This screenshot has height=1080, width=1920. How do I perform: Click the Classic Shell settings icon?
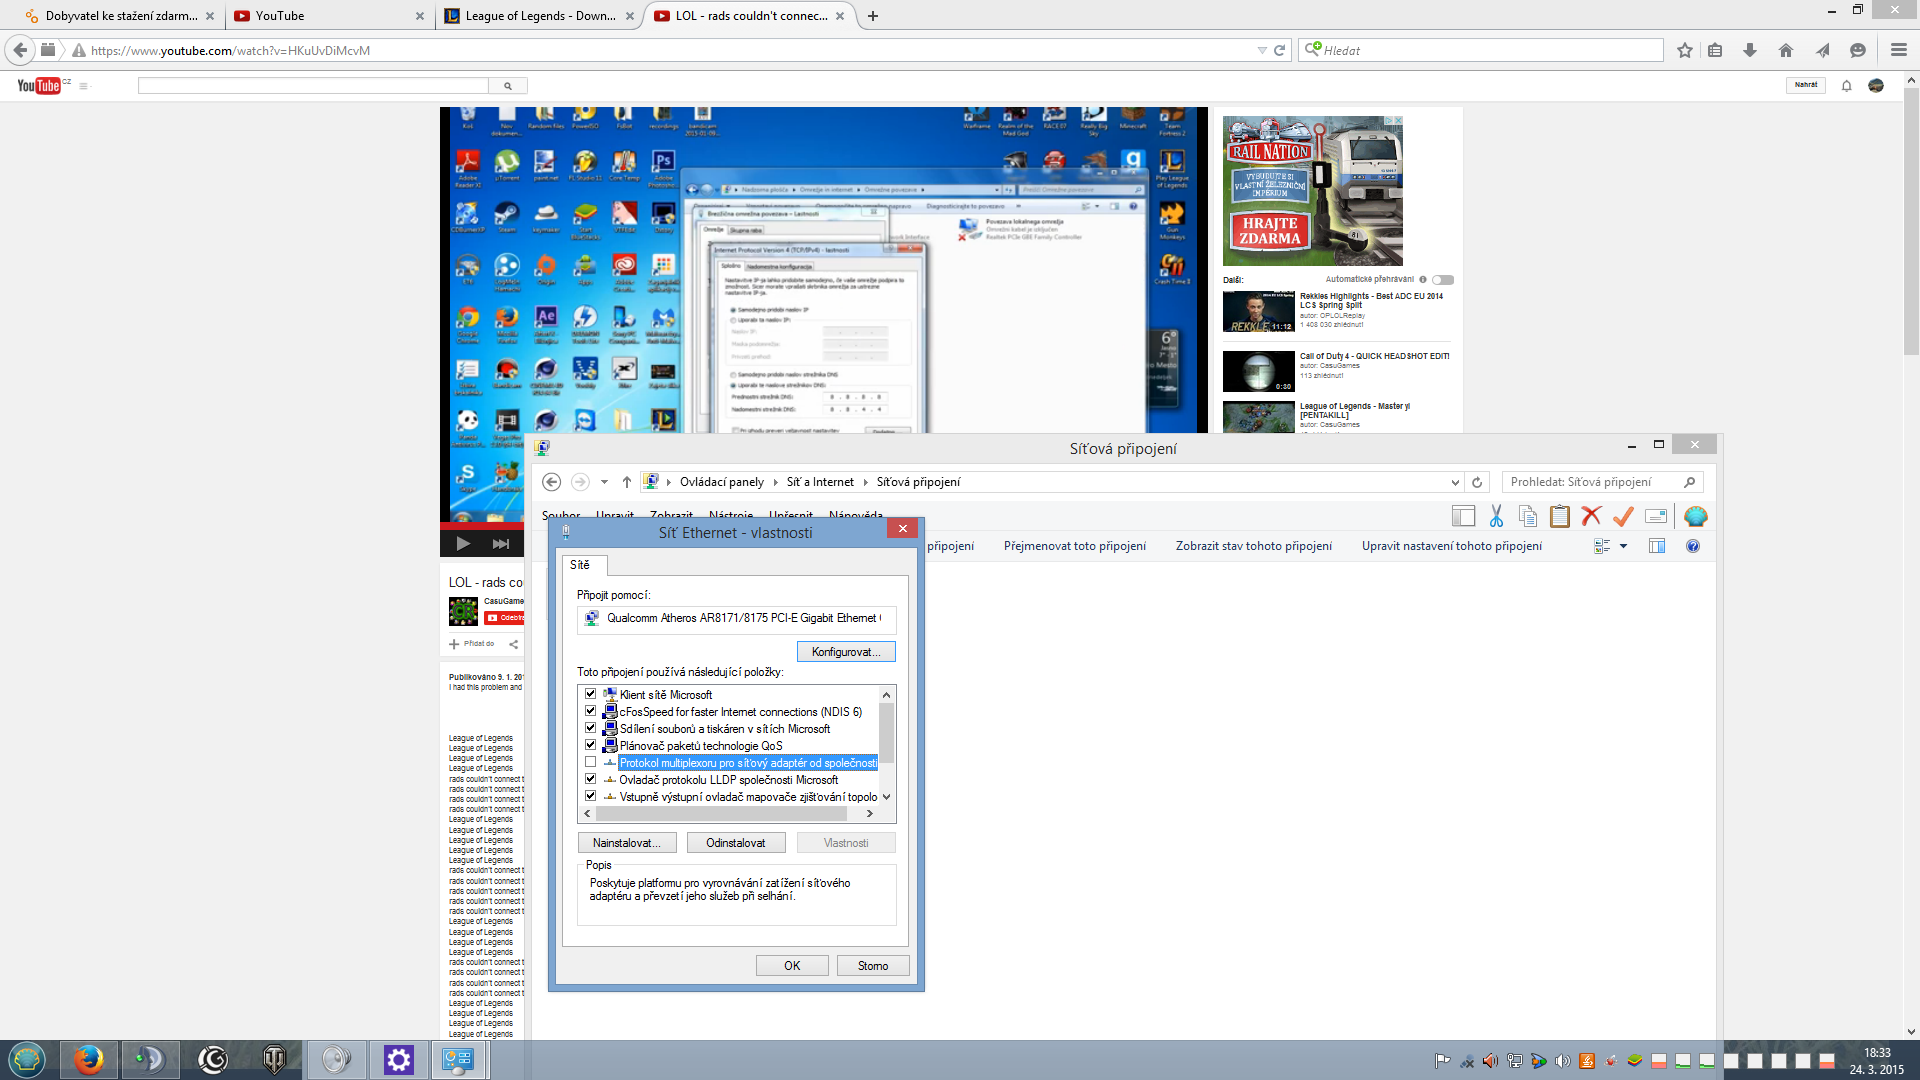1695,516
